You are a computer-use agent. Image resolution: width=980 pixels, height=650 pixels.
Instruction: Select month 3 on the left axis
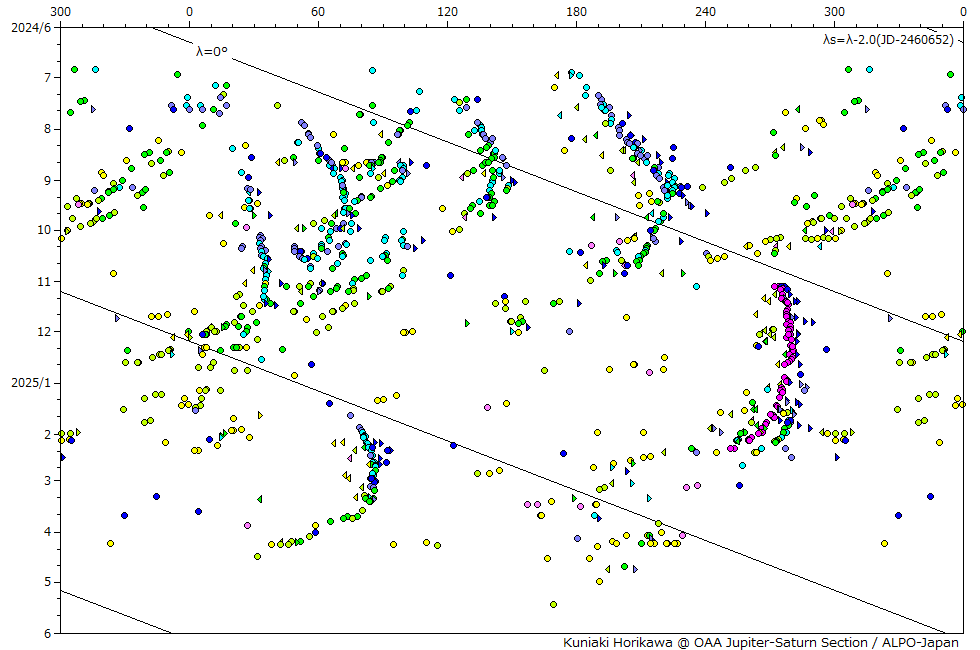tap(47, 480)
